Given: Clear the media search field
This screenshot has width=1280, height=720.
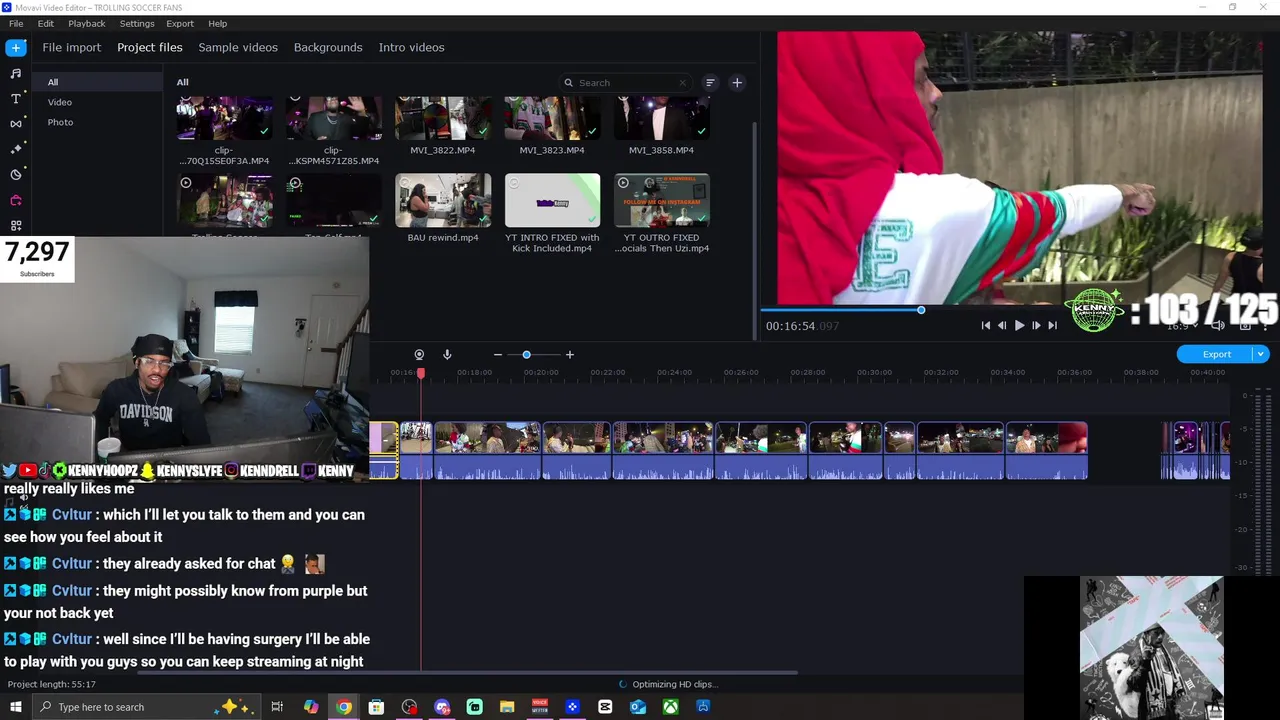Looking at the screenshot, I should [683, 83].
